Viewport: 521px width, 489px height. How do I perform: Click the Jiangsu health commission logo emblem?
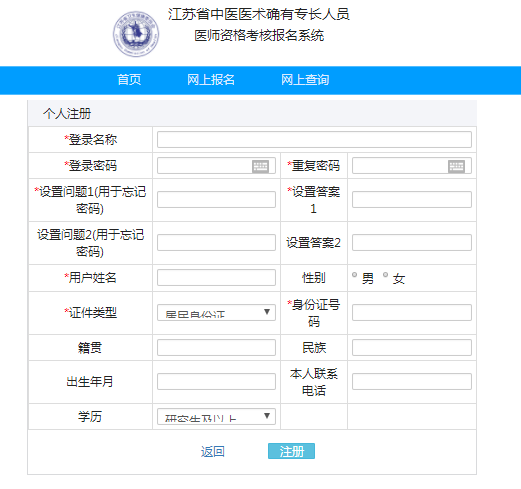pos(136,34)
